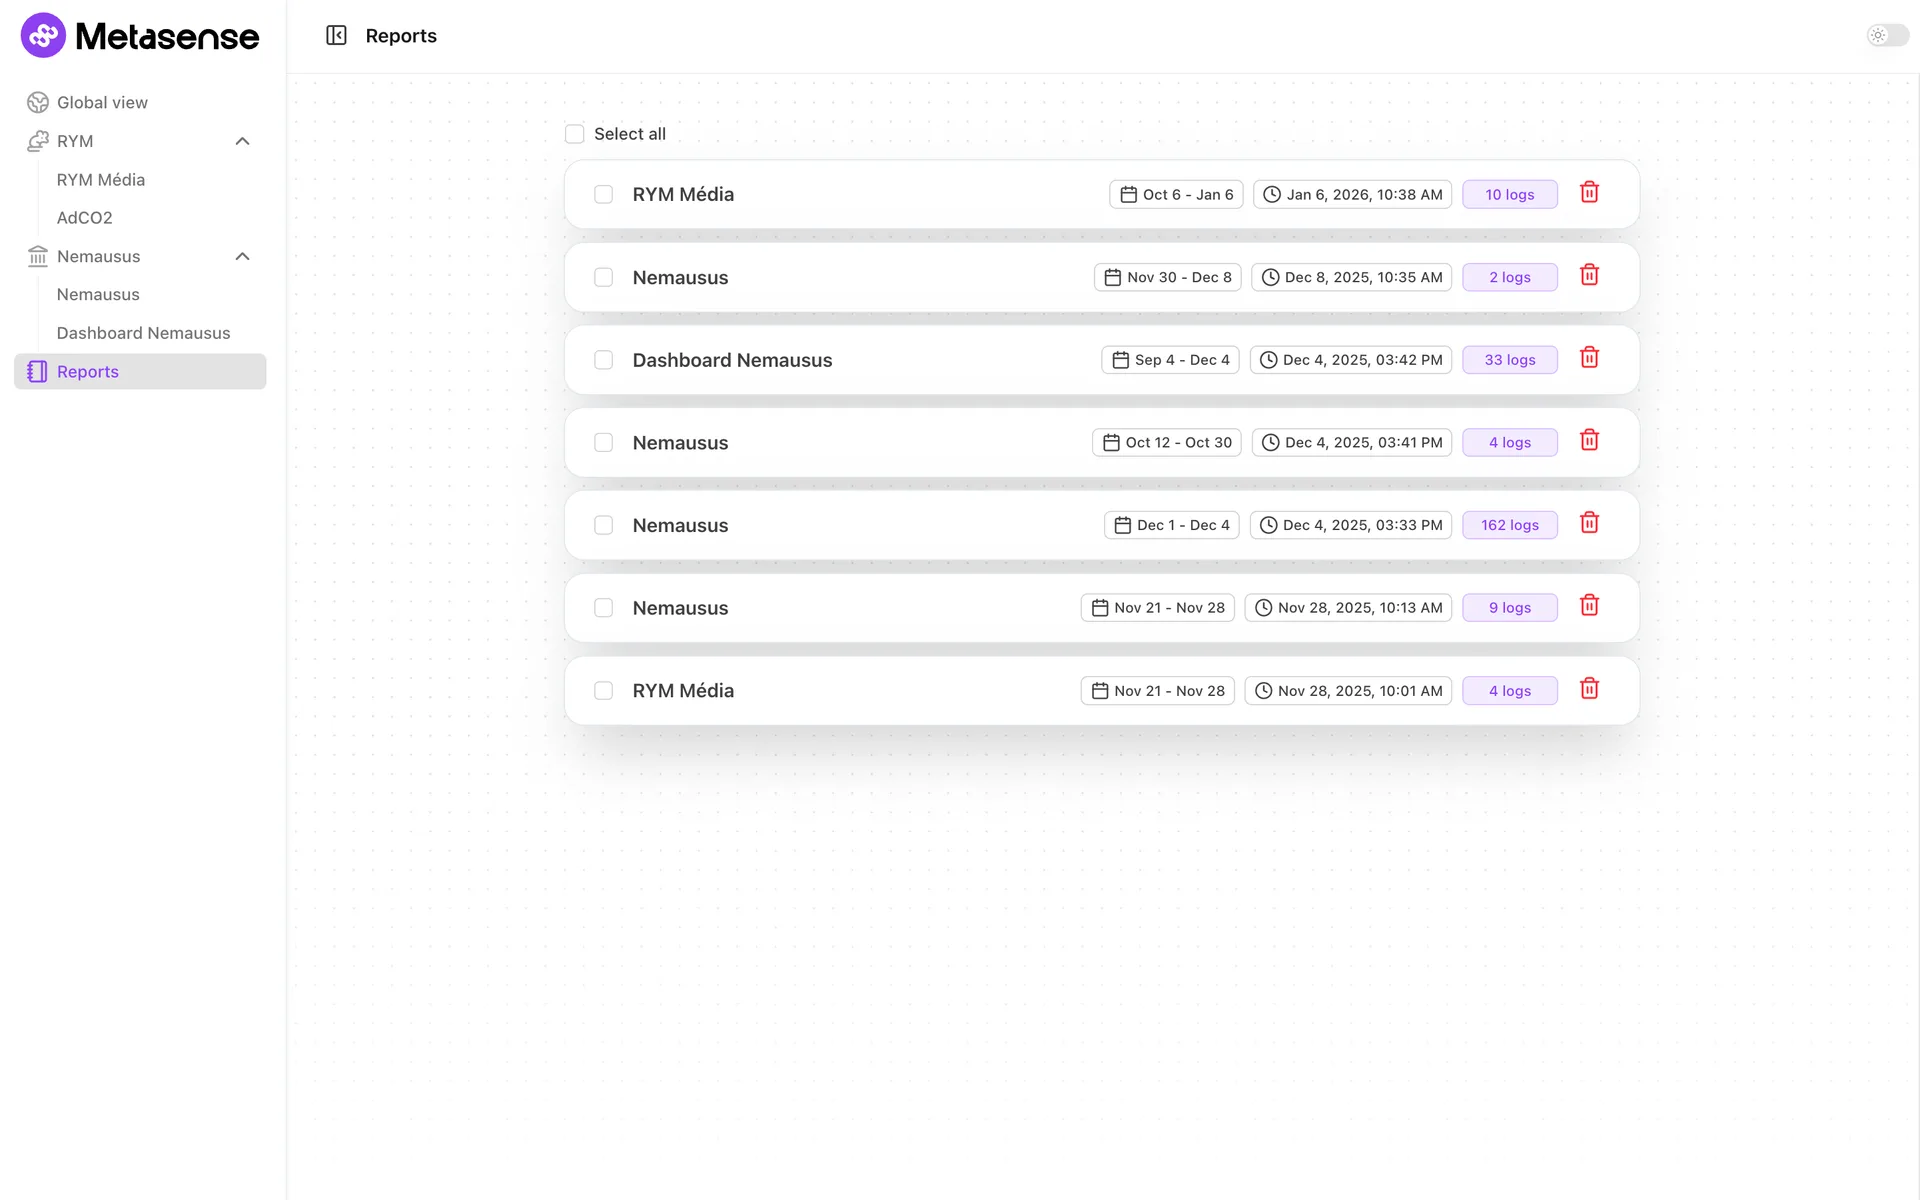Click the RYM group icon in sidebar
1920x1200 pixels.
click(38, 141)
